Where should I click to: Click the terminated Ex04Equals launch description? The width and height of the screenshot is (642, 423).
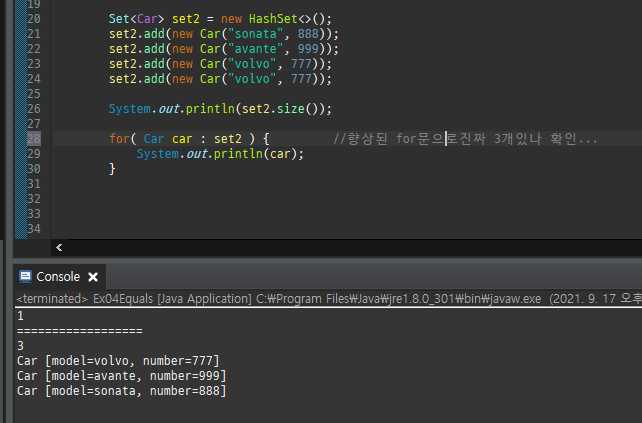pos(329,299)
